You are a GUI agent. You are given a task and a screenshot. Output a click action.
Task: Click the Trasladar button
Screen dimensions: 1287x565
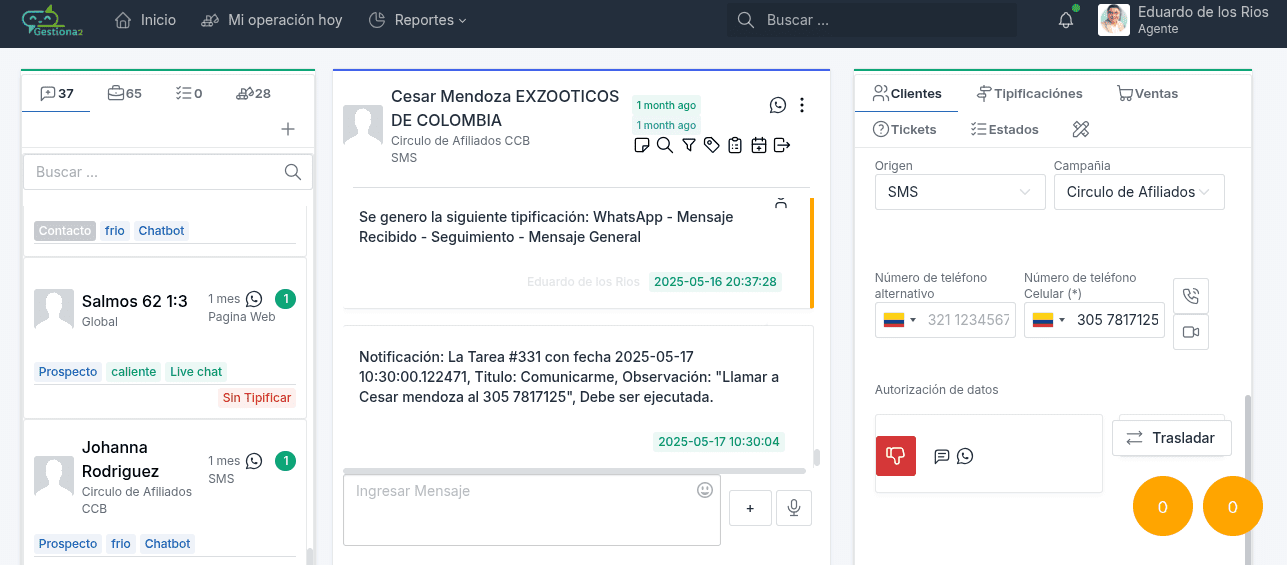pyautogui.click(x=1171, y=438)
